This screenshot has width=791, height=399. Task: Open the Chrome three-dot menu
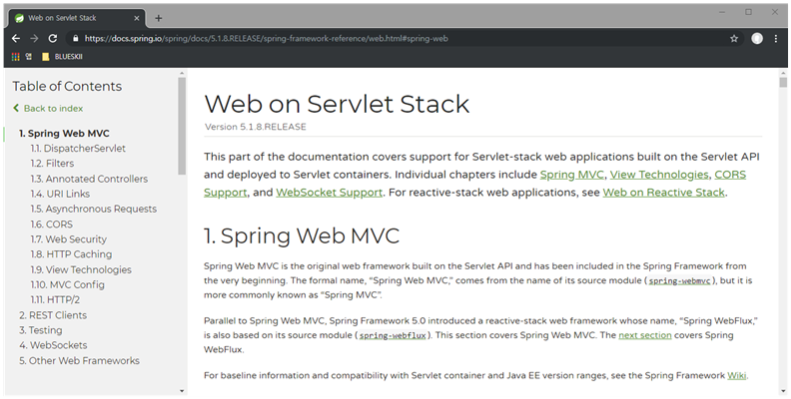[x=776, y=38]
